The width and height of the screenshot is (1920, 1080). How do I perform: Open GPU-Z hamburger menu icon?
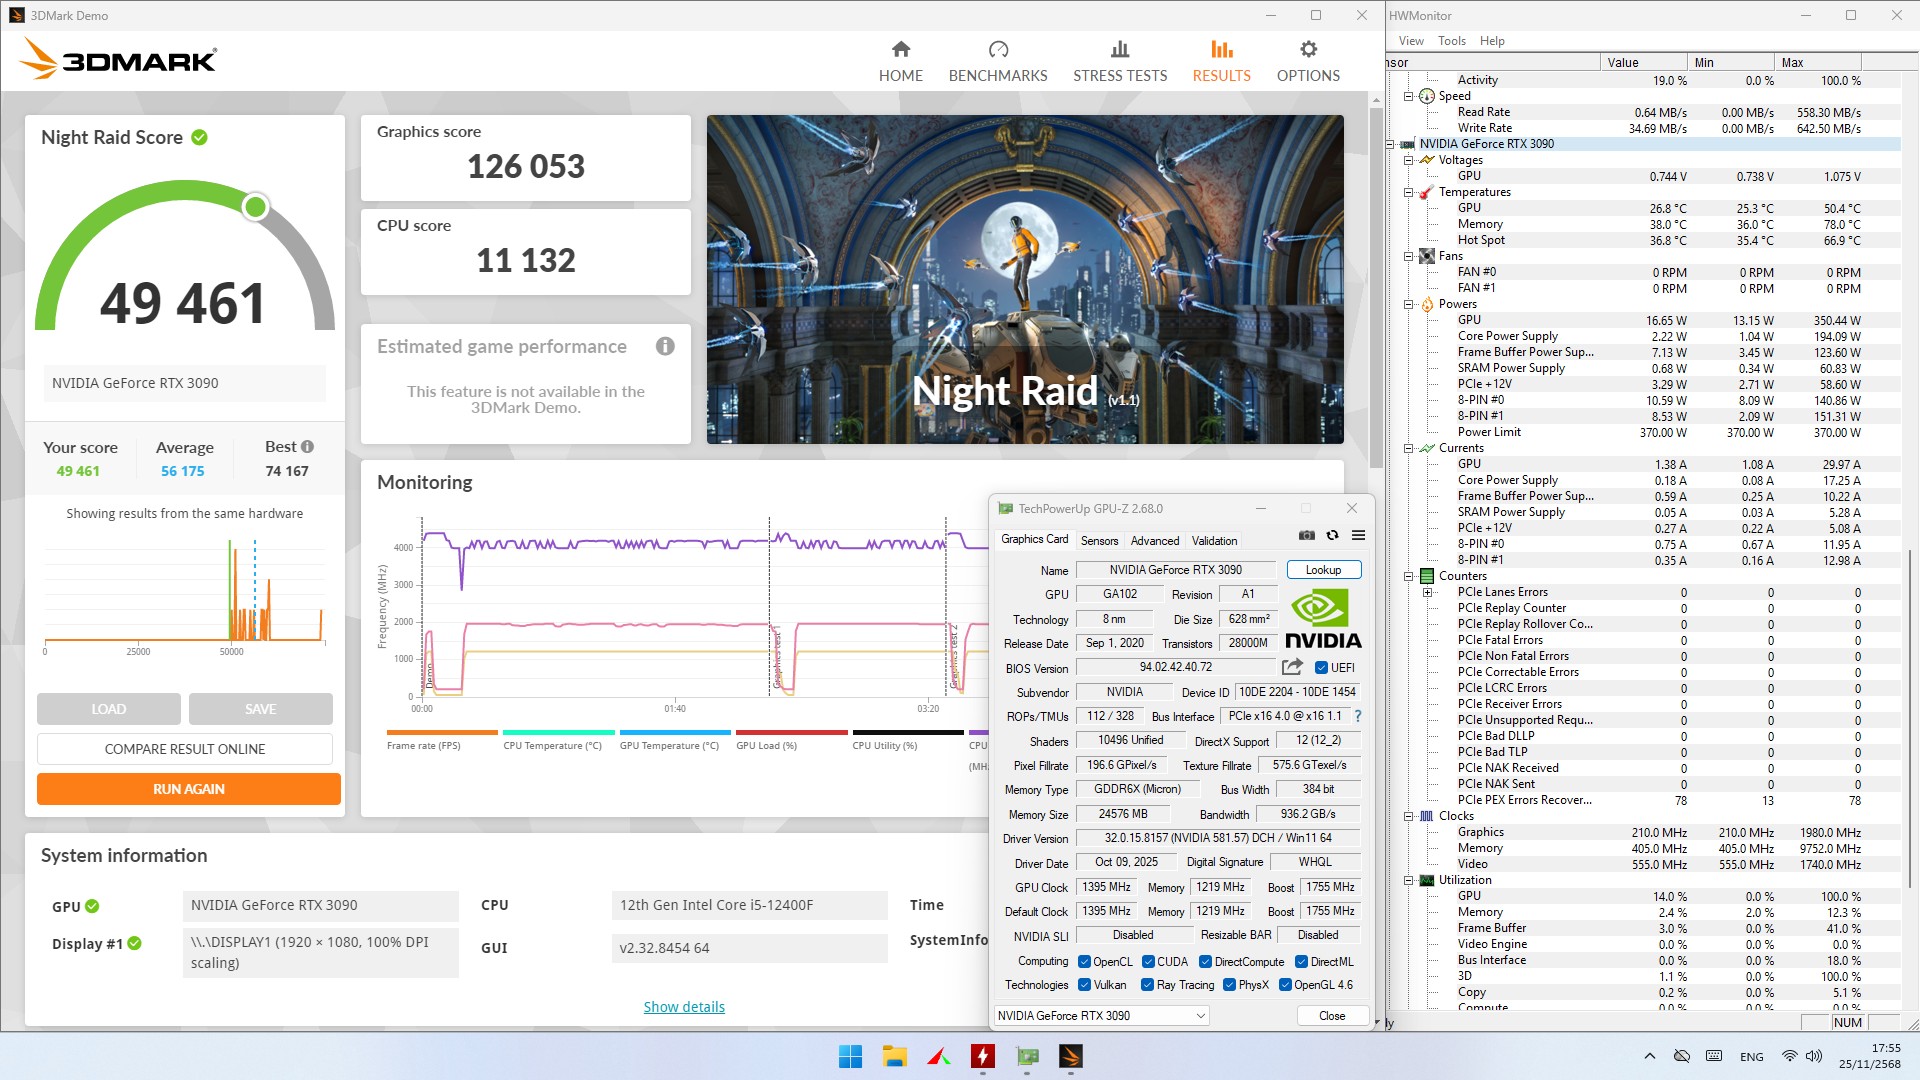point(1358,536)
